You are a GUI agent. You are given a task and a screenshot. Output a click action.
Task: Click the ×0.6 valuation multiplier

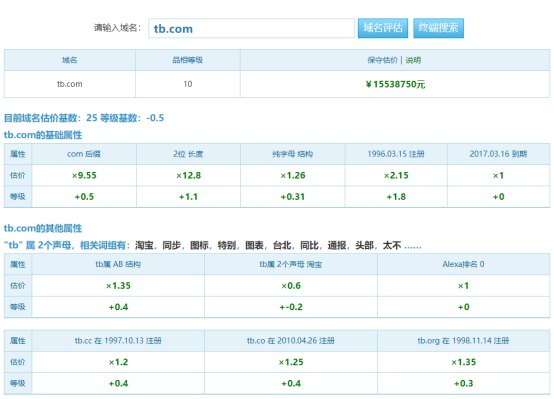click(291, 286)
